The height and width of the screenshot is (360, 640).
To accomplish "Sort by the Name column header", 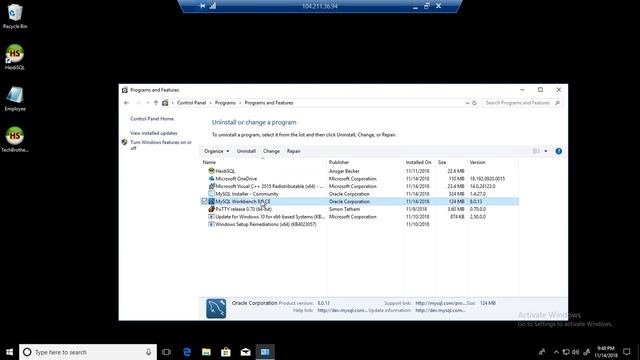I will point(263,162).
